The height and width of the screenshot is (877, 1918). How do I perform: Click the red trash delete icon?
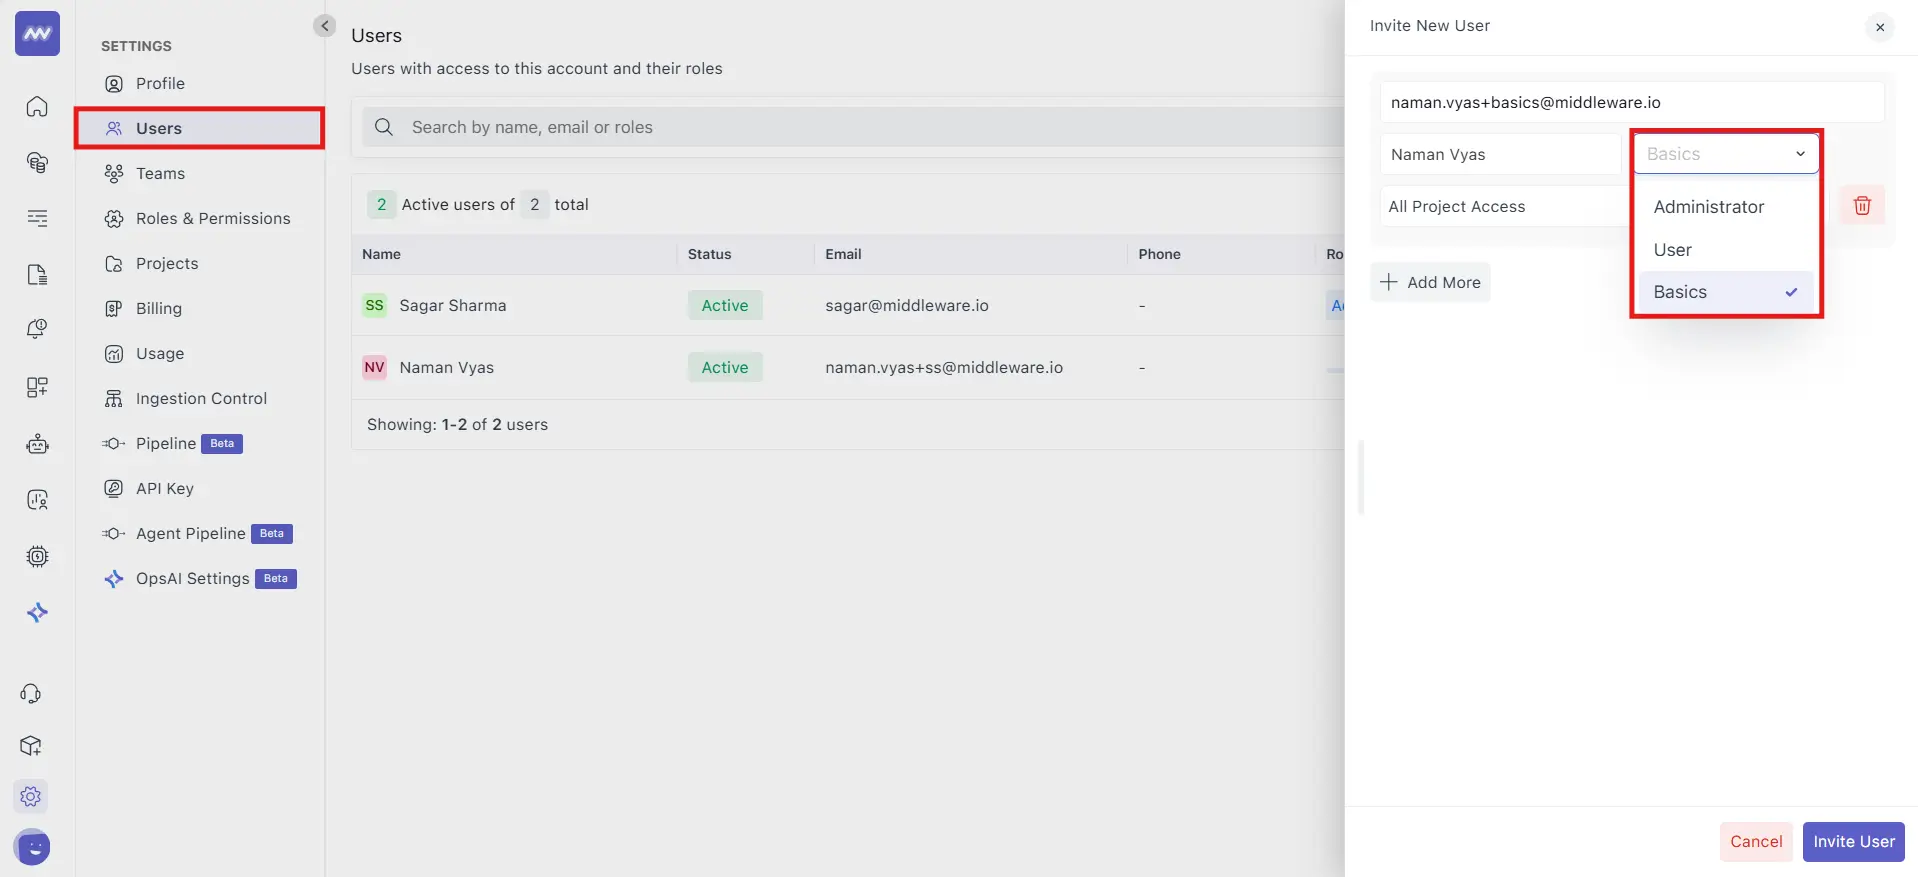[1861, 206]
